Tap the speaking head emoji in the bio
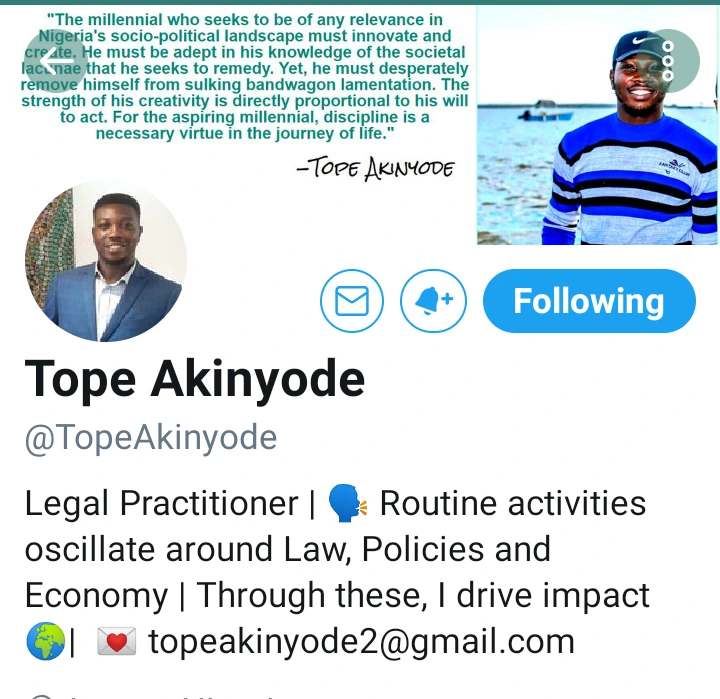This screenshot has width=720, height=699. [x=348, y=504]
